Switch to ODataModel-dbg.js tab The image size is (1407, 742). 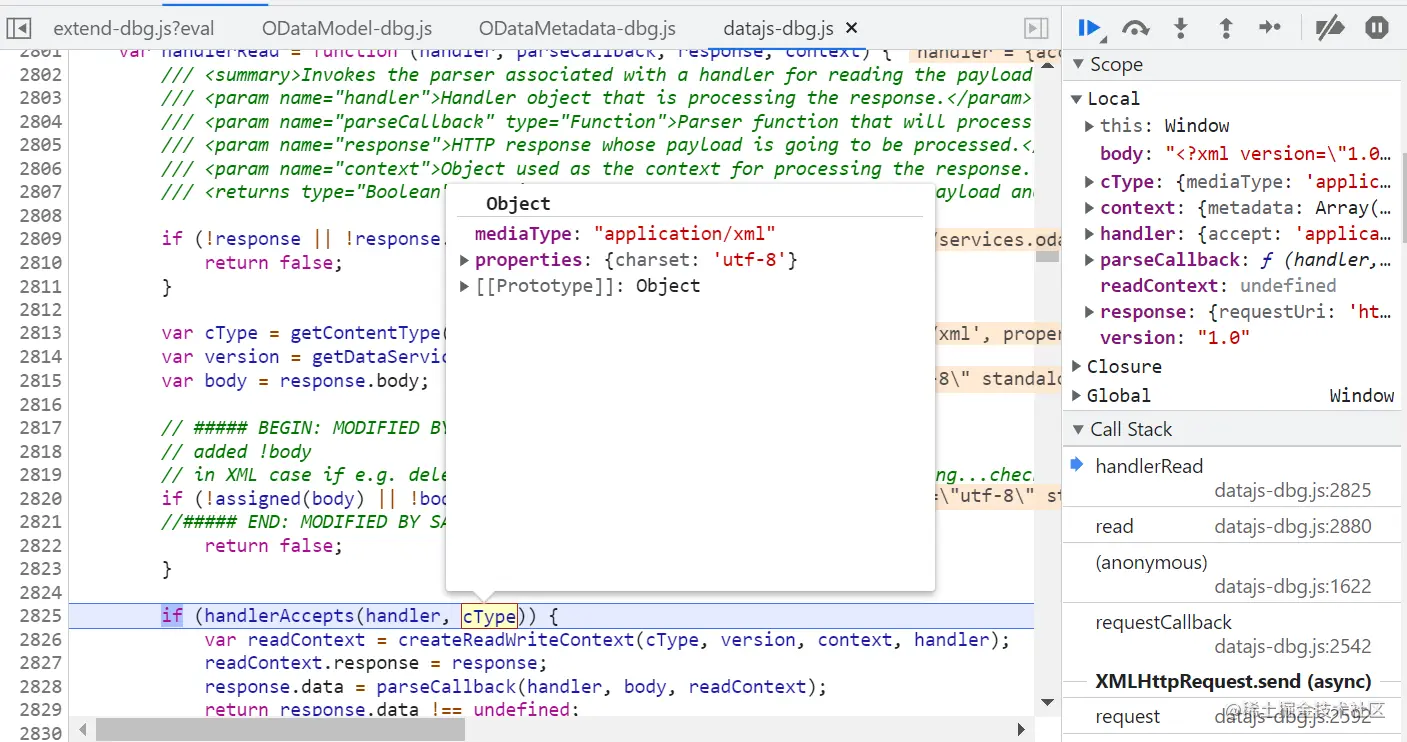[x=346, y=29]
